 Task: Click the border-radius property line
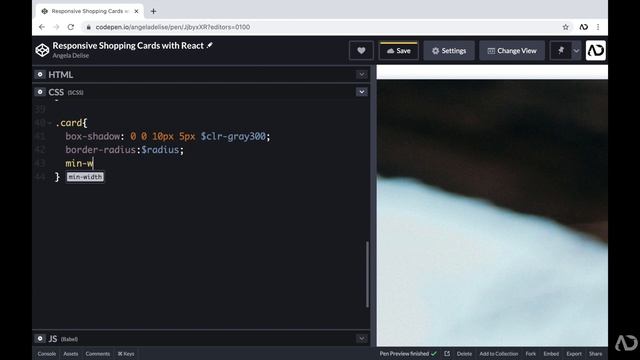[x=124, y=150]
